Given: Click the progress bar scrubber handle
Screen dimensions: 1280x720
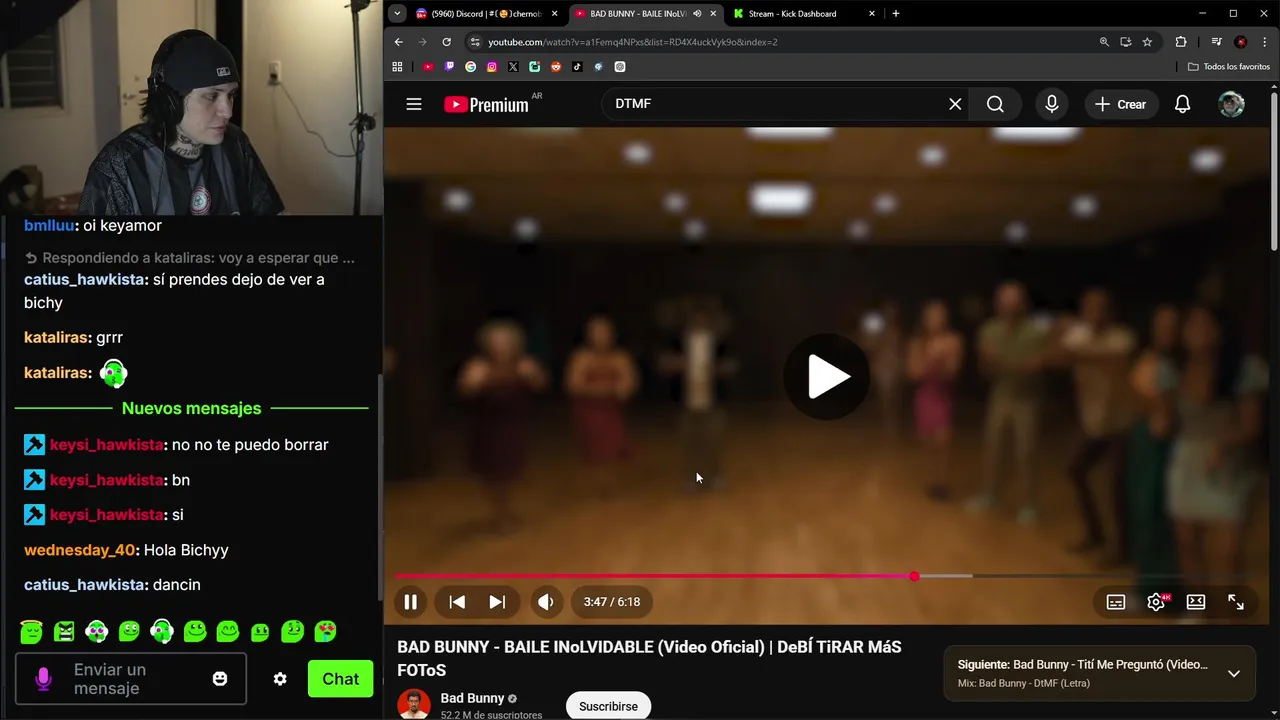Looking at the screenshot, I should pos(914,576).
